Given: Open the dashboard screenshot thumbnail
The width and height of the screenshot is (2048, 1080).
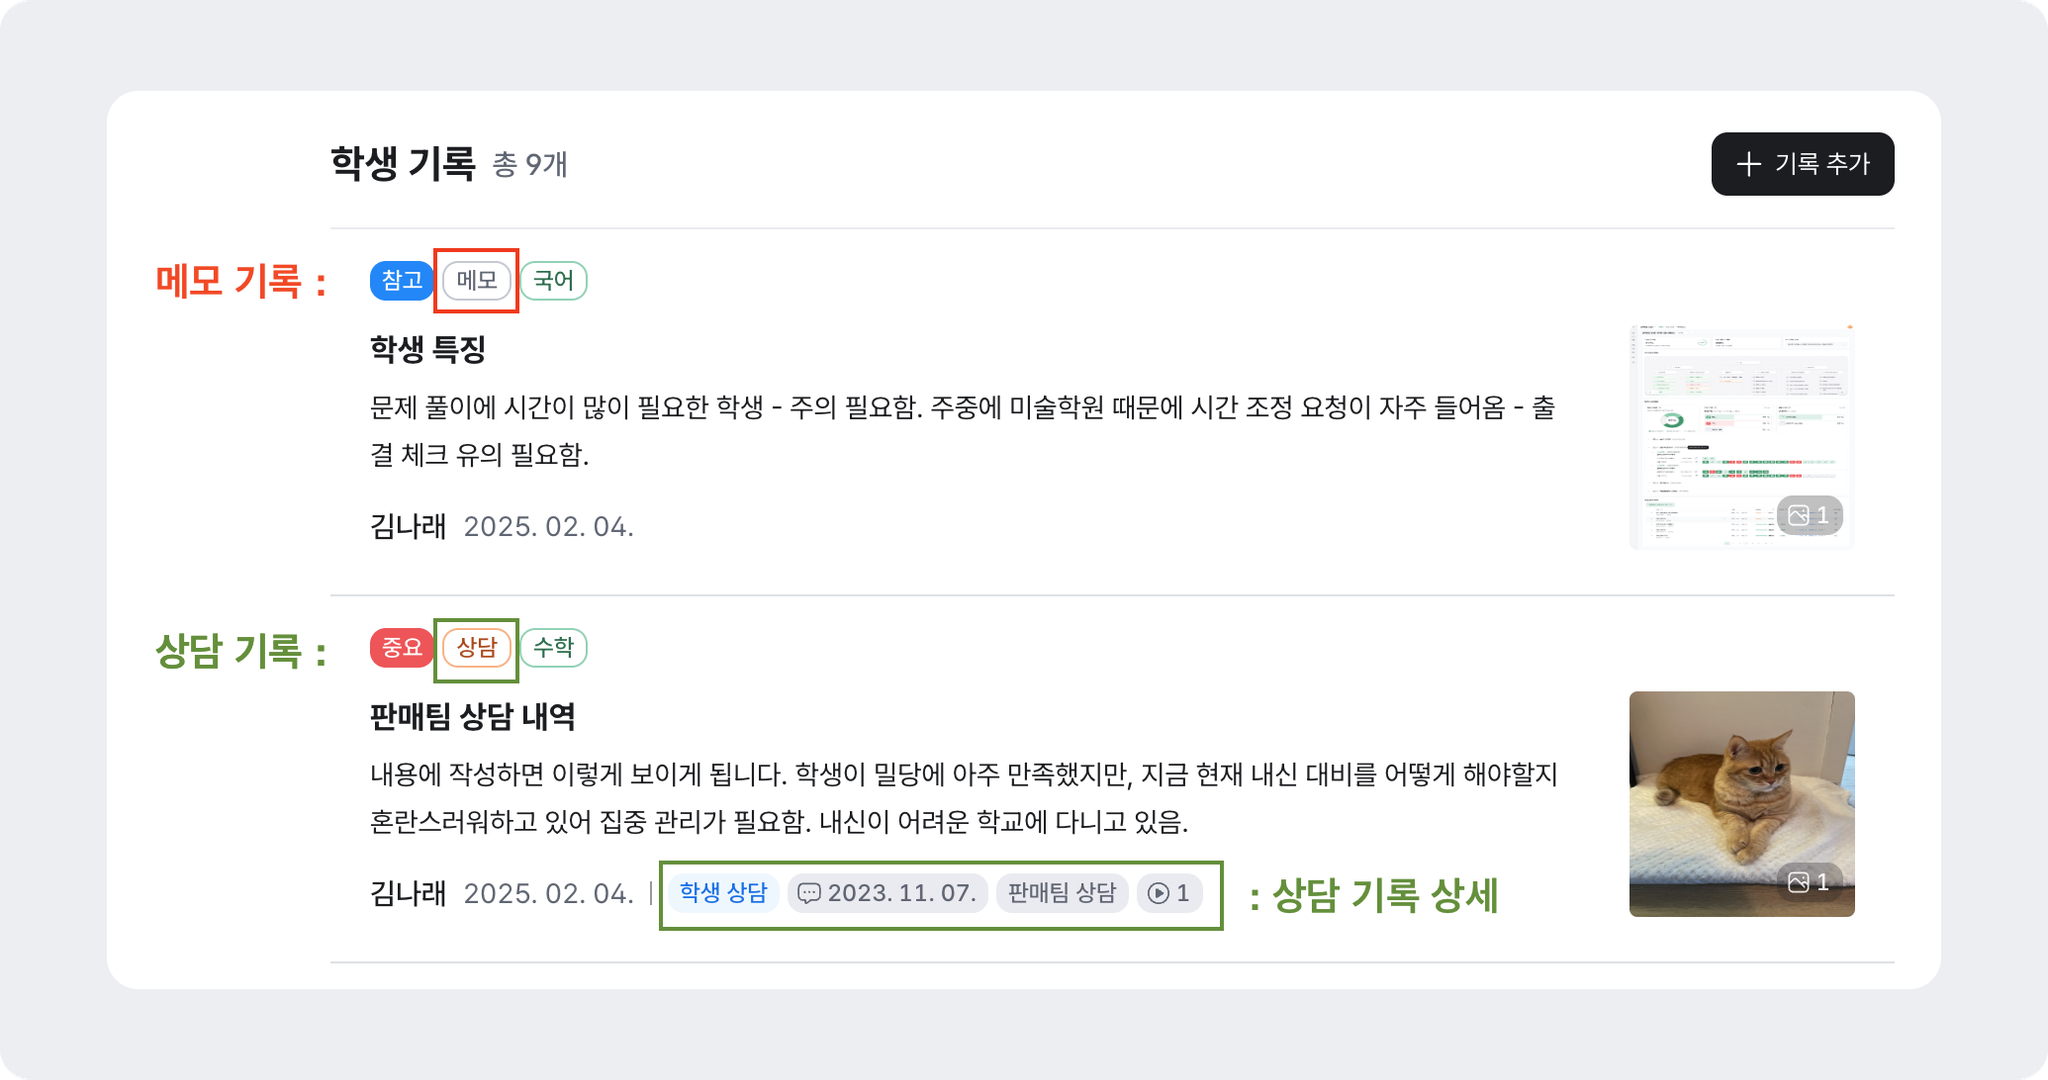Looking at the screenshot, I should pyautogui.click(x=1741, y=437).
